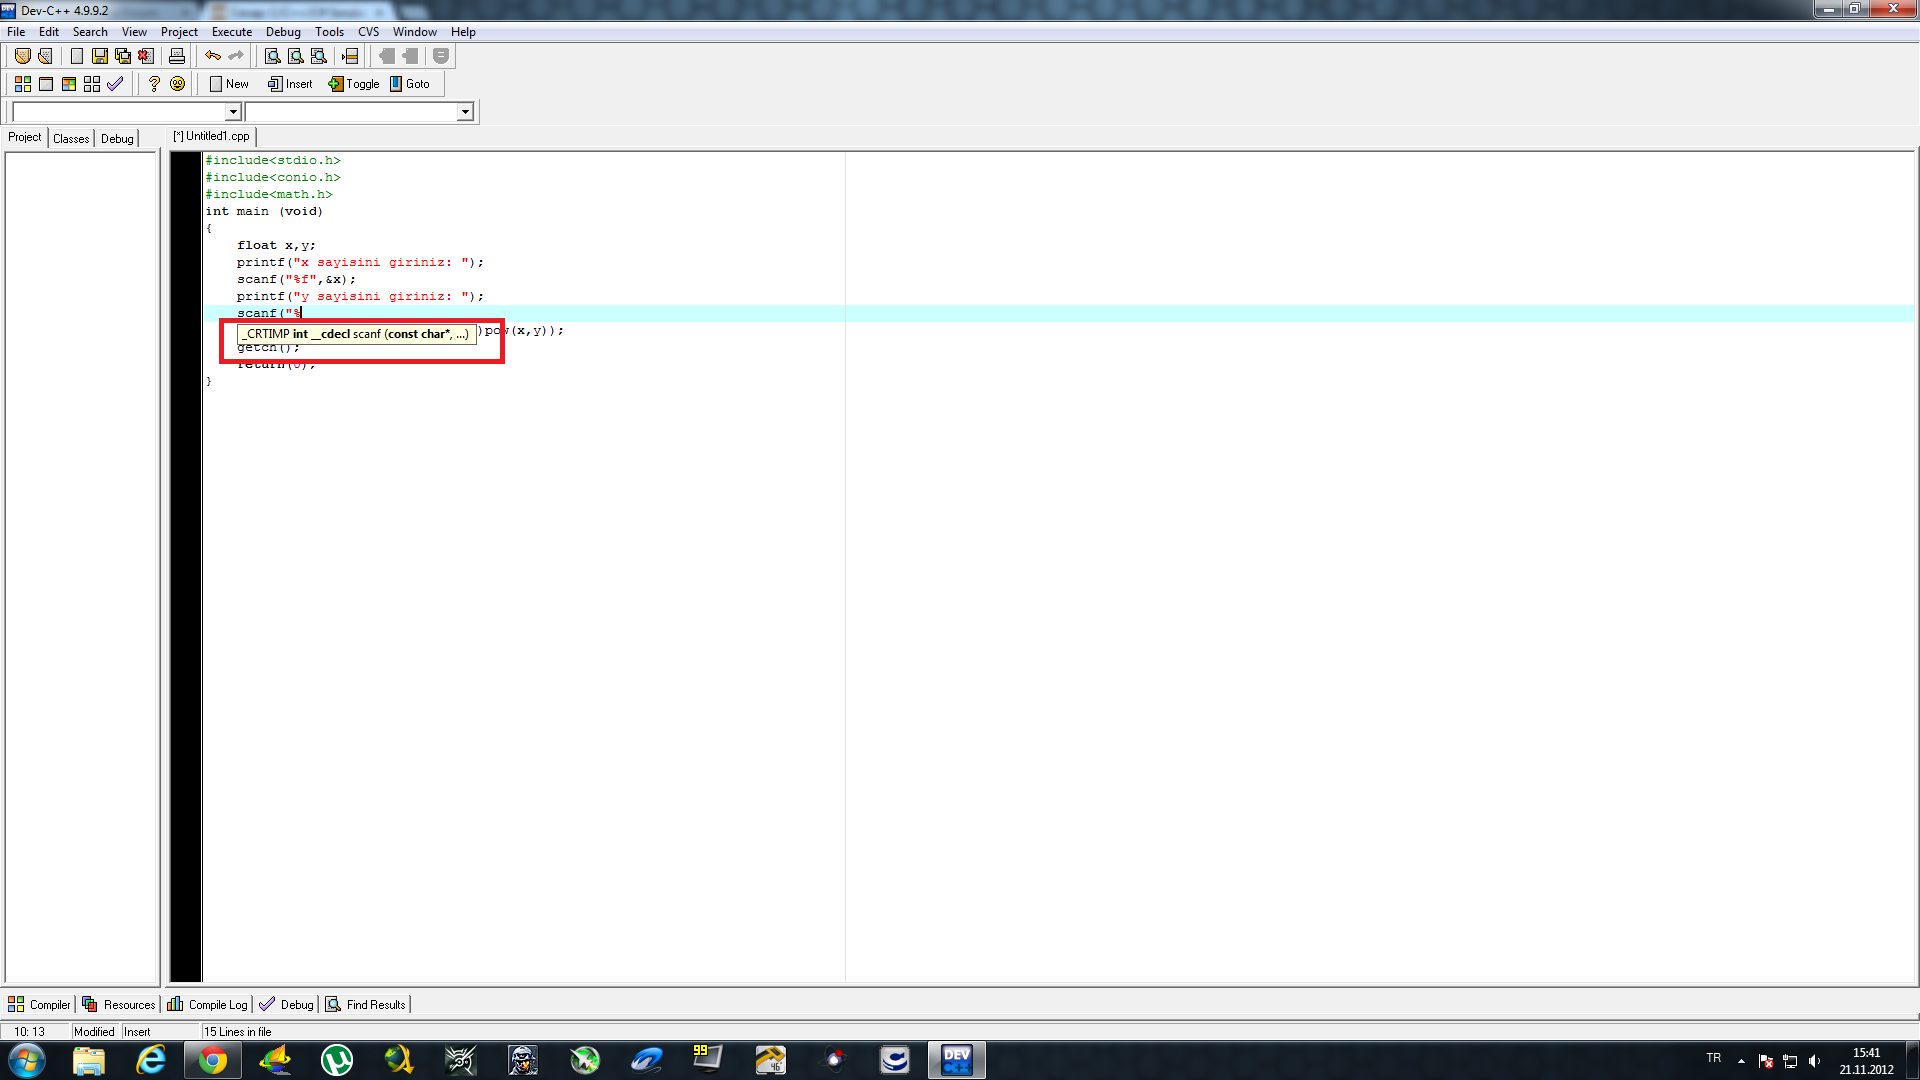Open the CVS menu
Image resolution: width=1920 pixels, height=1080 pixels.
tap(369, 32)
